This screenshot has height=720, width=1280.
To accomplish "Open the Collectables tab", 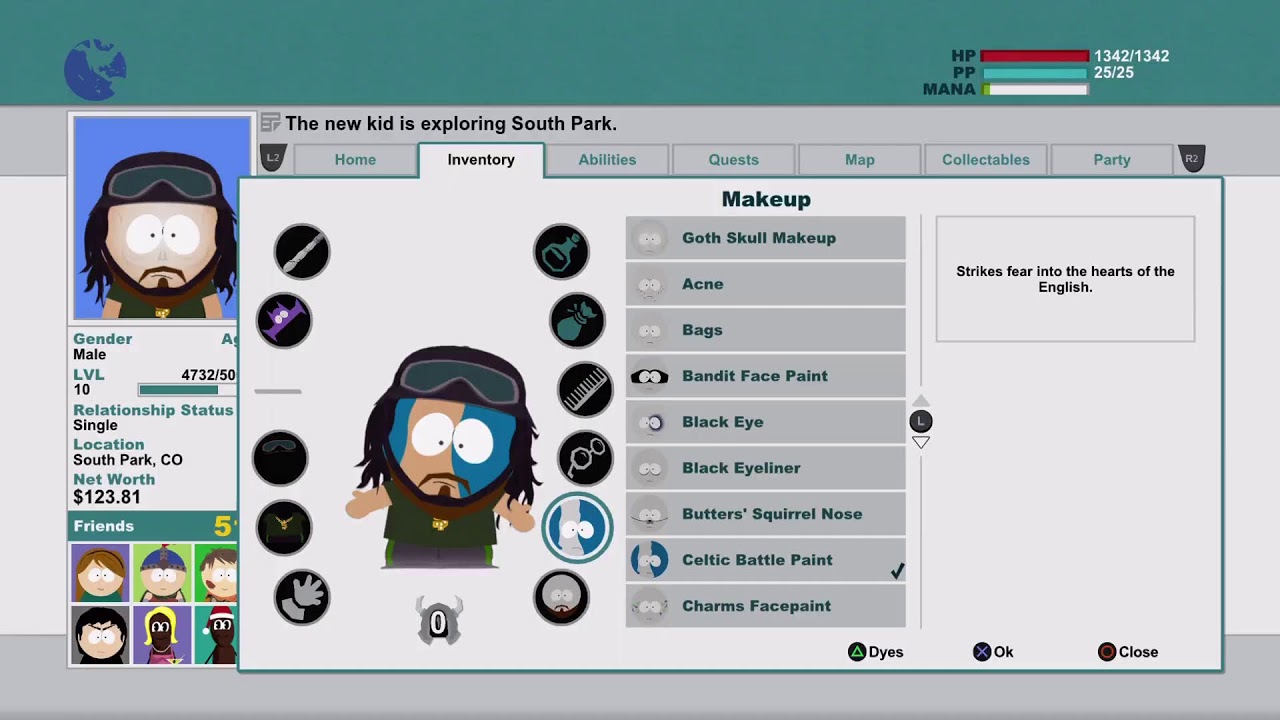I will 986,160.
